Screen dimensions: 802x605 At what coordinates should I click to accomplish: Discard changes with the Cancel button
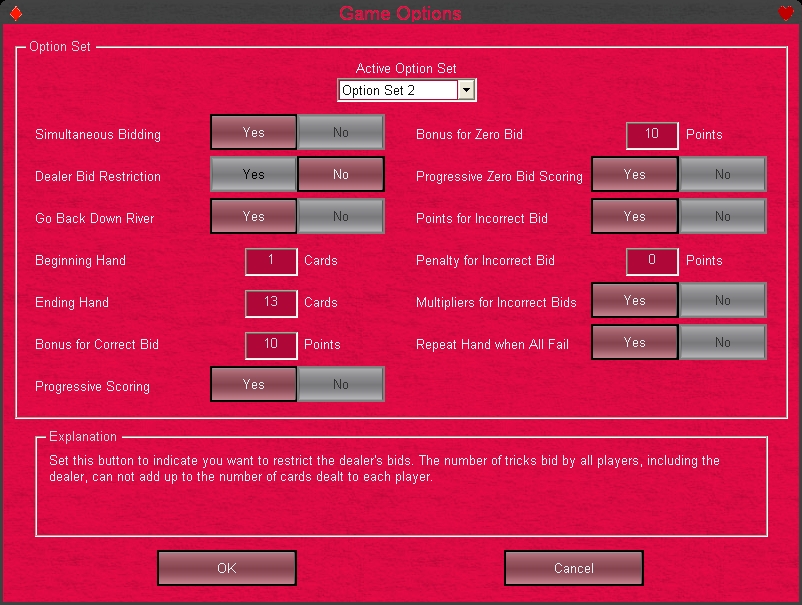[x=573, y=568]
